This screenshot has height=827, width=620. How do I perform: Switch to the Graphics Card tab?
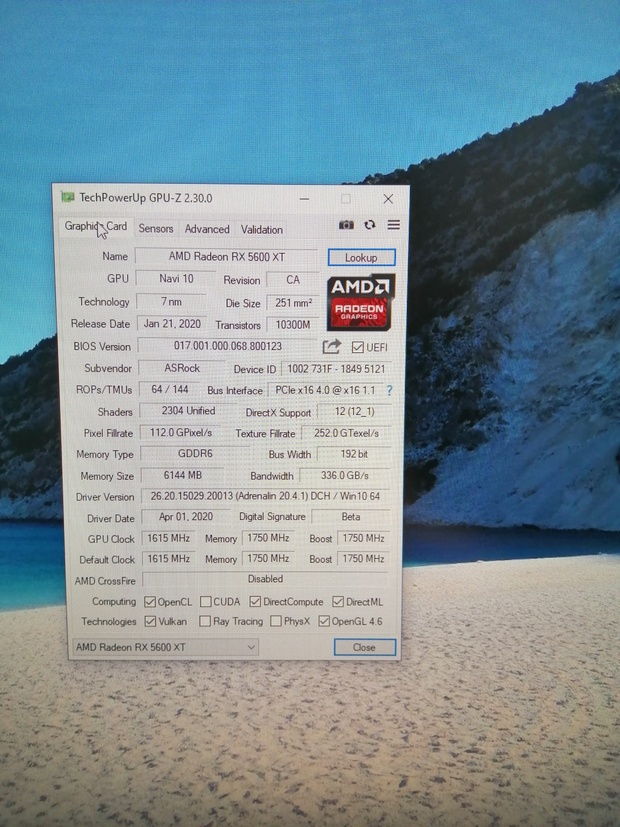(95, 227)
